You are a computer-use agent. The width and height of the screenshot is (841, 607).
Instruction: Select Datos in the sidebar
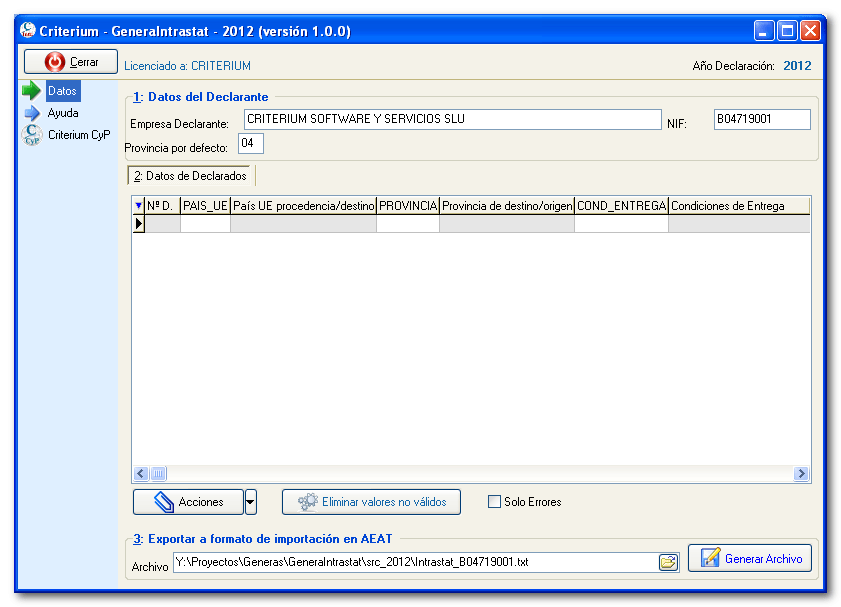pyautogui.click(x=63, y=91)
